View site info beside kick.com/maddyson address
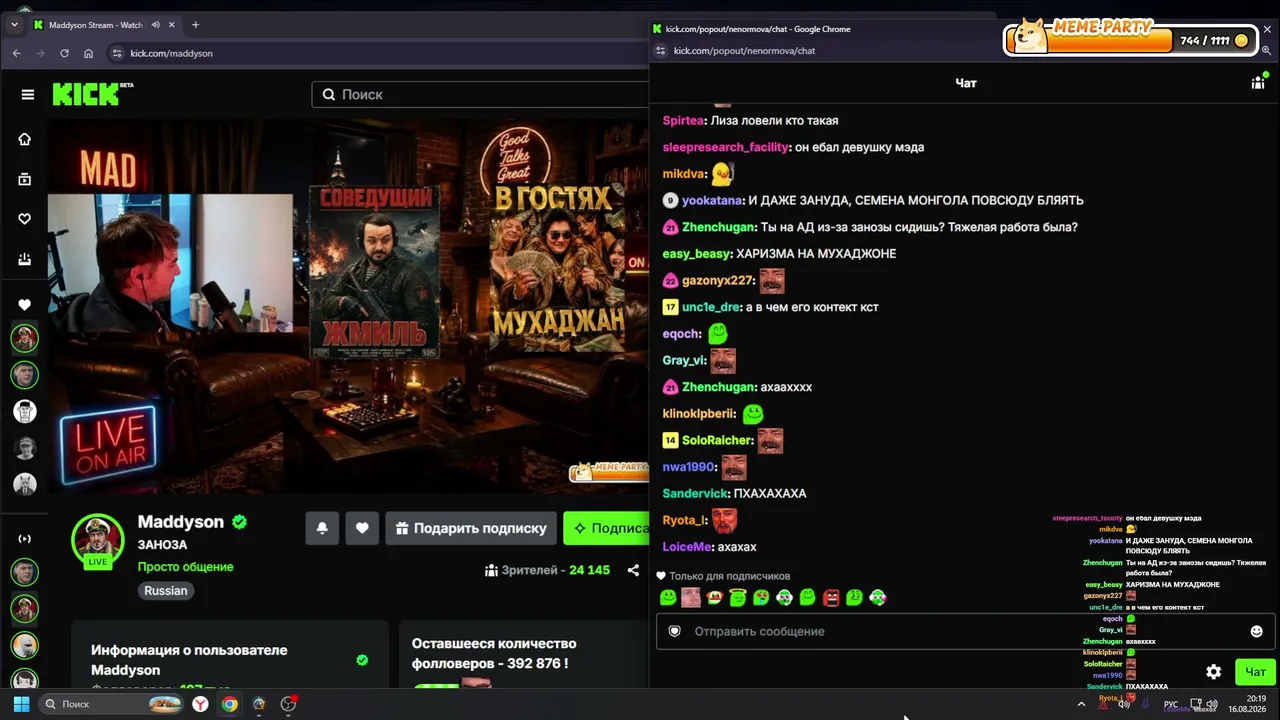1280x720 pixels. pos(116,53)
